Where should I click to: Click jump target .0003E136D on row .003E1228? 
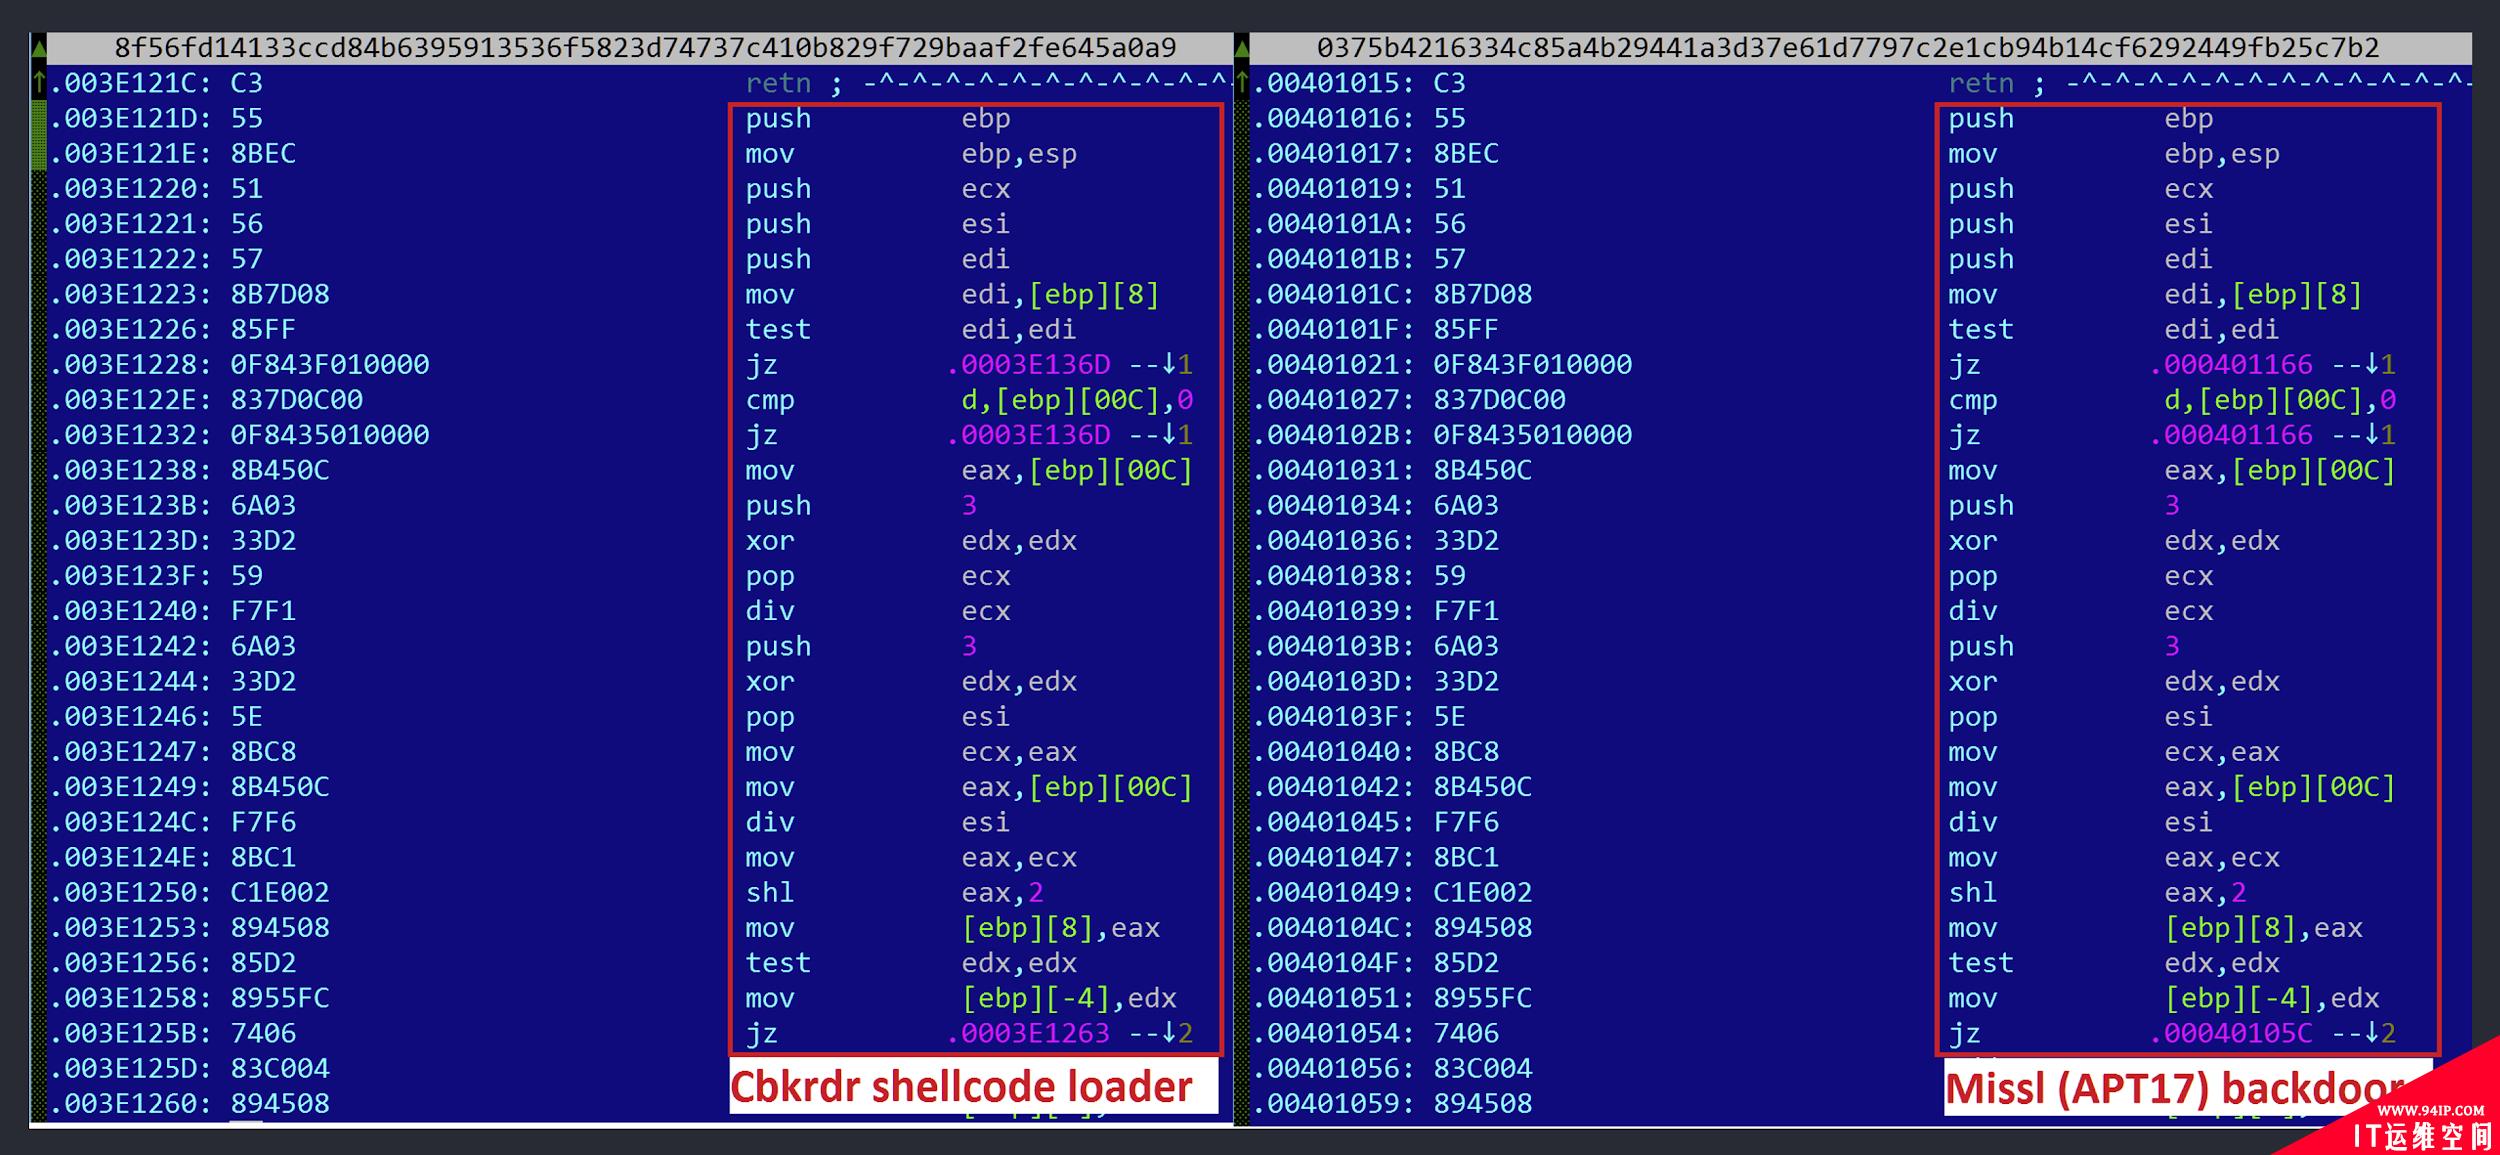[1029, 364]
